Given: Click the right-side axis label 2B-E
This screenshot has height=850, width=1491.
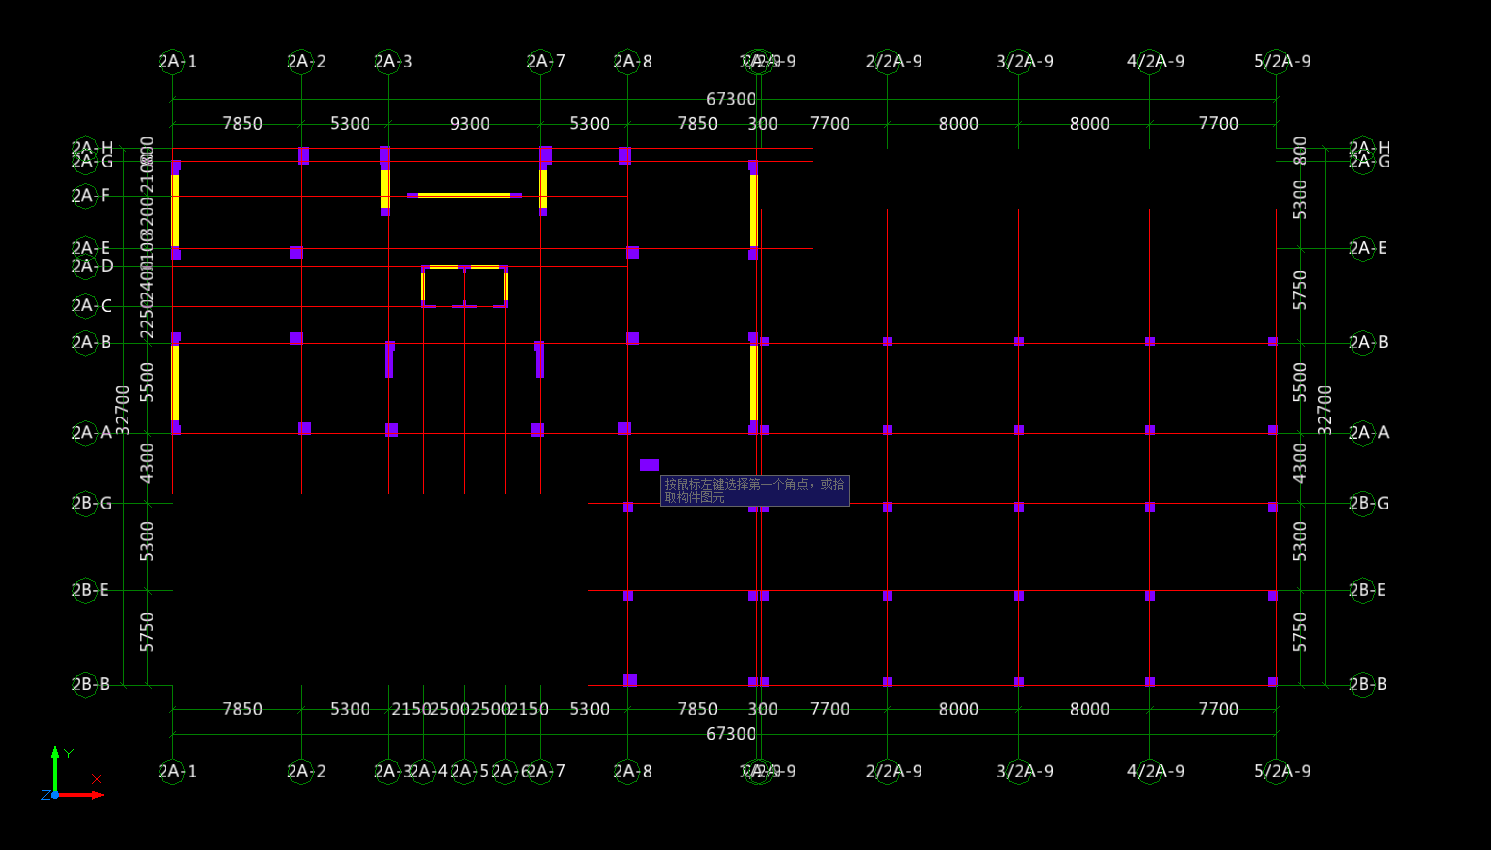Looking at the screenshot, I should point(1367,590).
